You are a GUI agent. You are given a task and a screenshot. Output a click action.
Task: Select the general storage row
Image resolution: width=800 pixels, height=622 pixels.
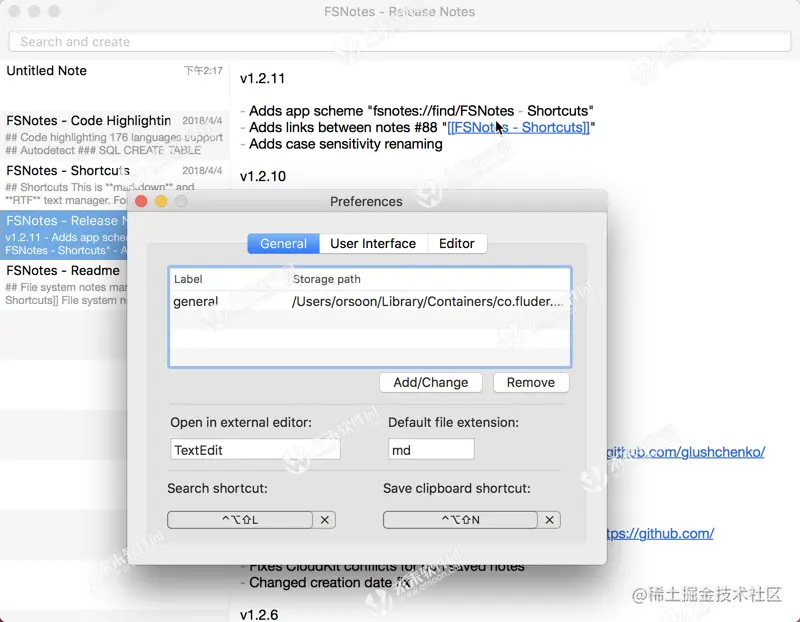(x=369, y=302)
